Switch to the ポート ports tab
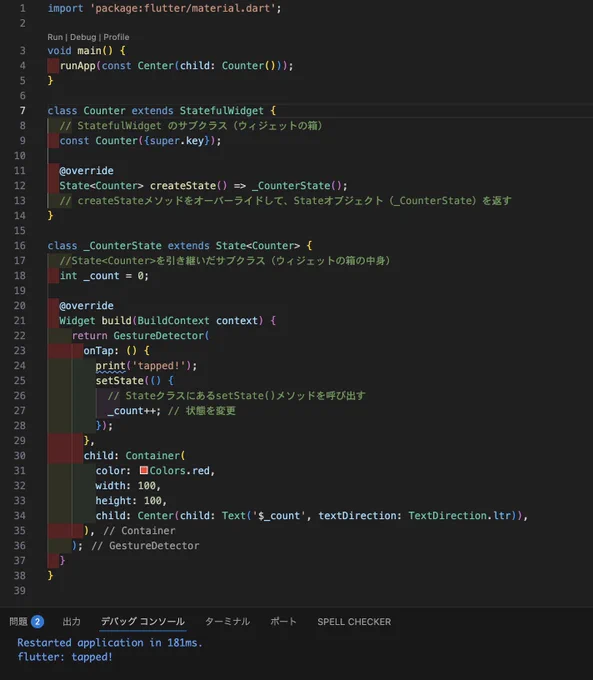 coord(283,621)
